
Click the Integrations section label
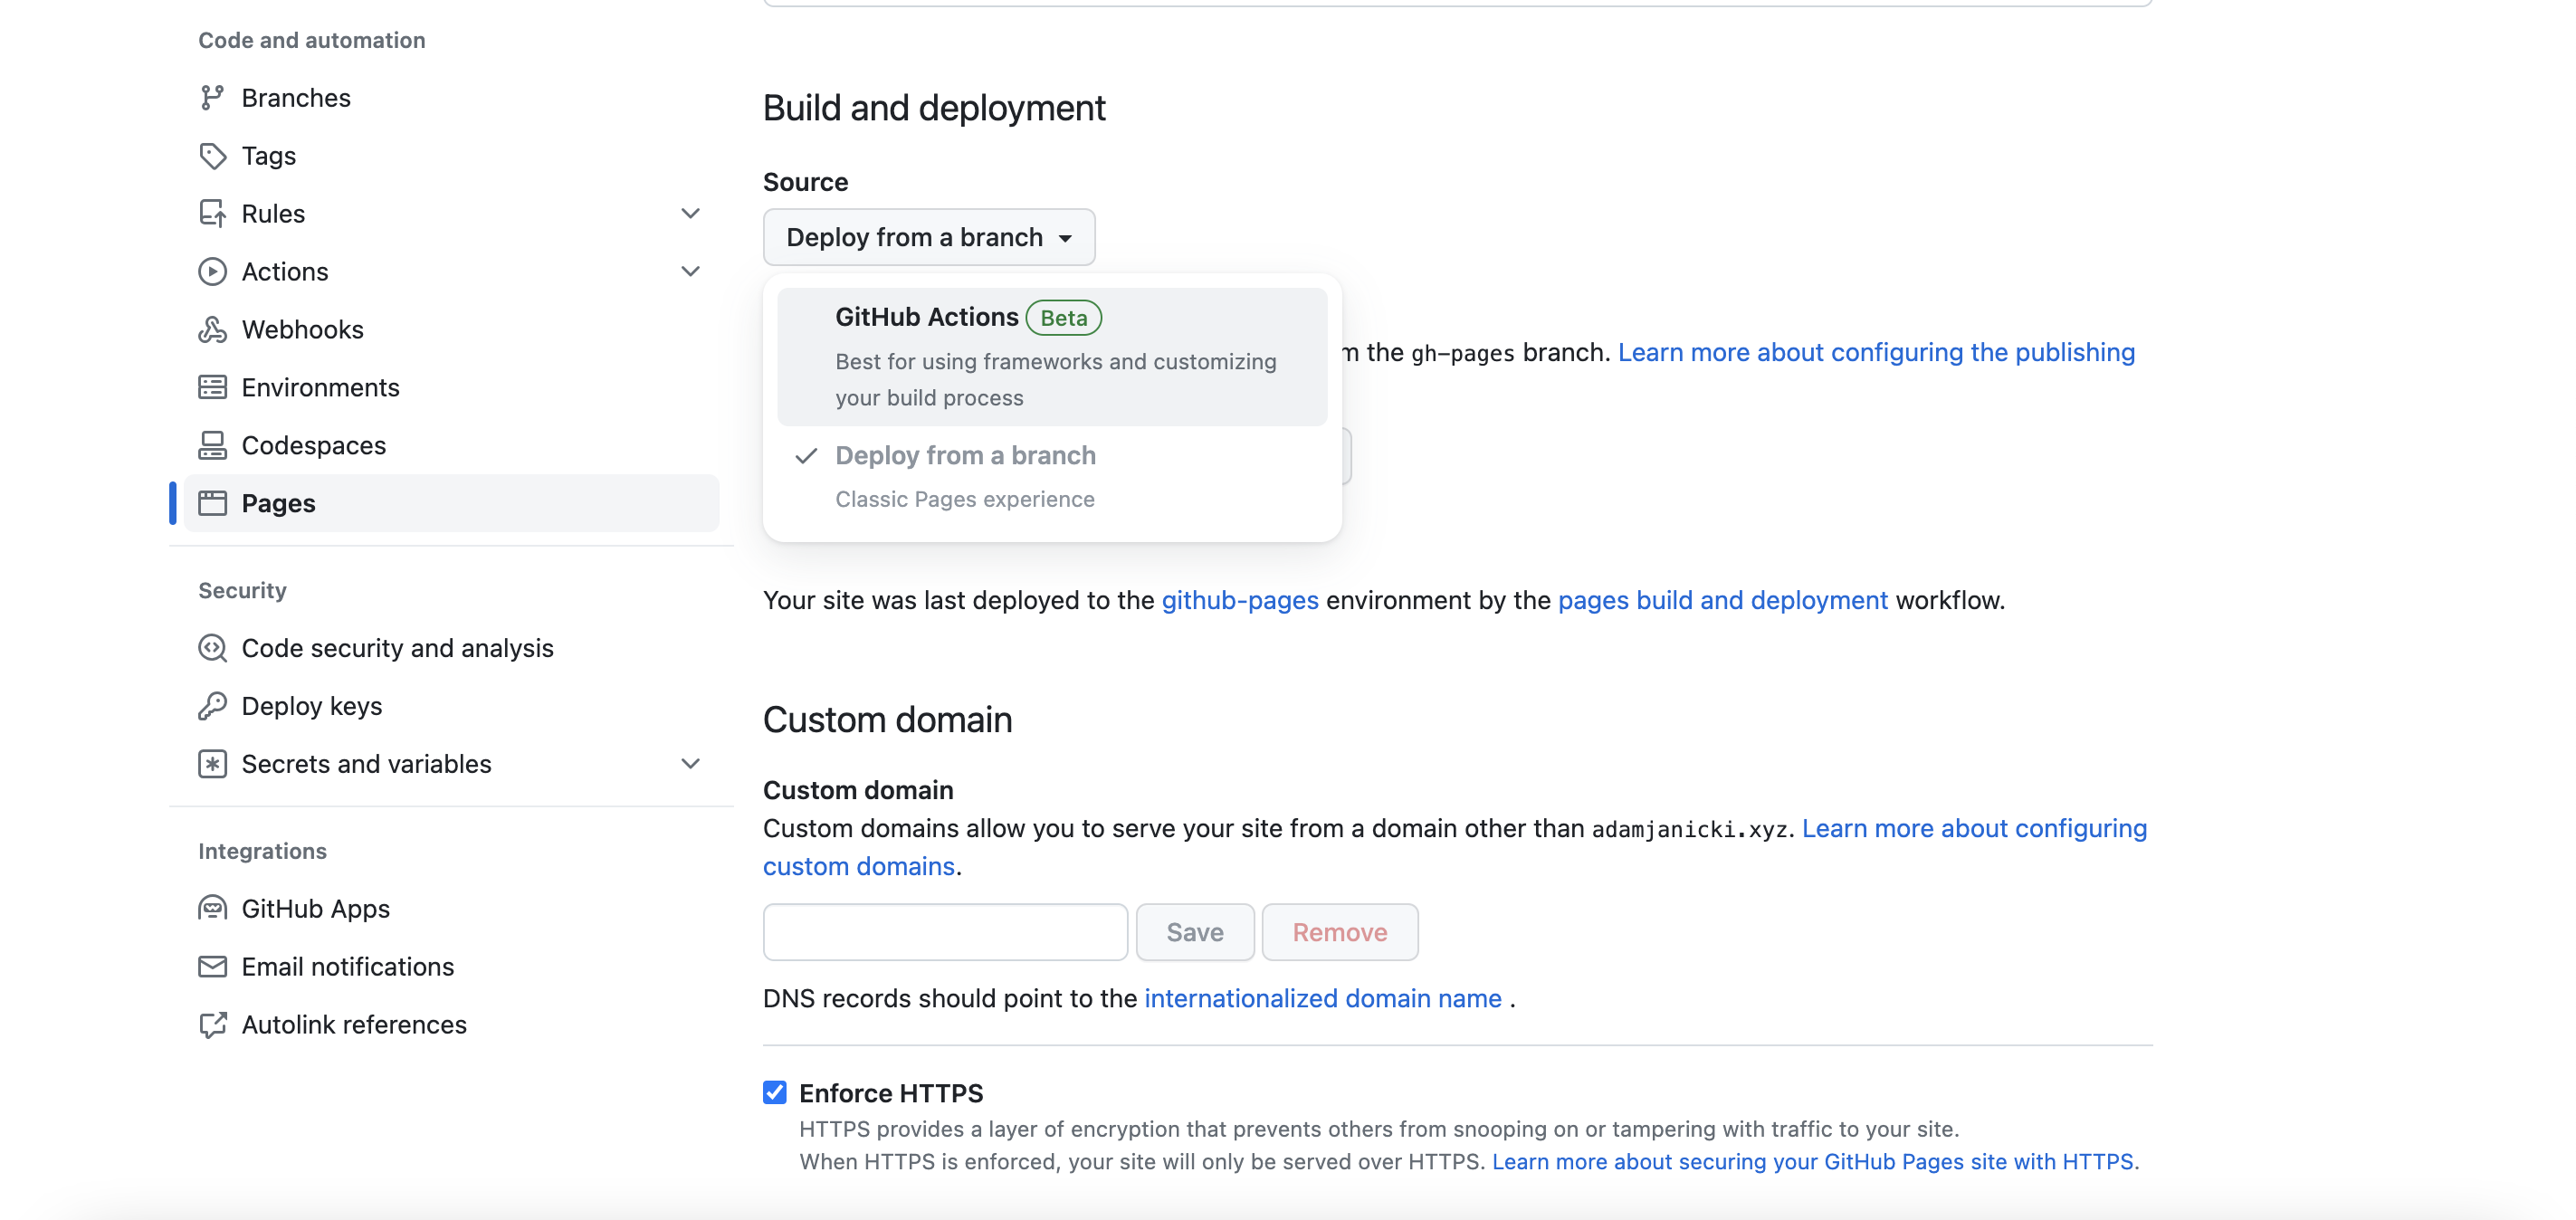point(262,852)
